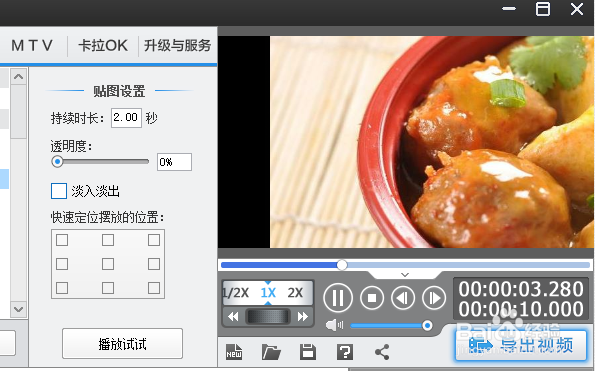The width and height of the screenshot is (595, 371).
Task: Position sticker at bottom-left checkbox
Action: pos(62,288)
